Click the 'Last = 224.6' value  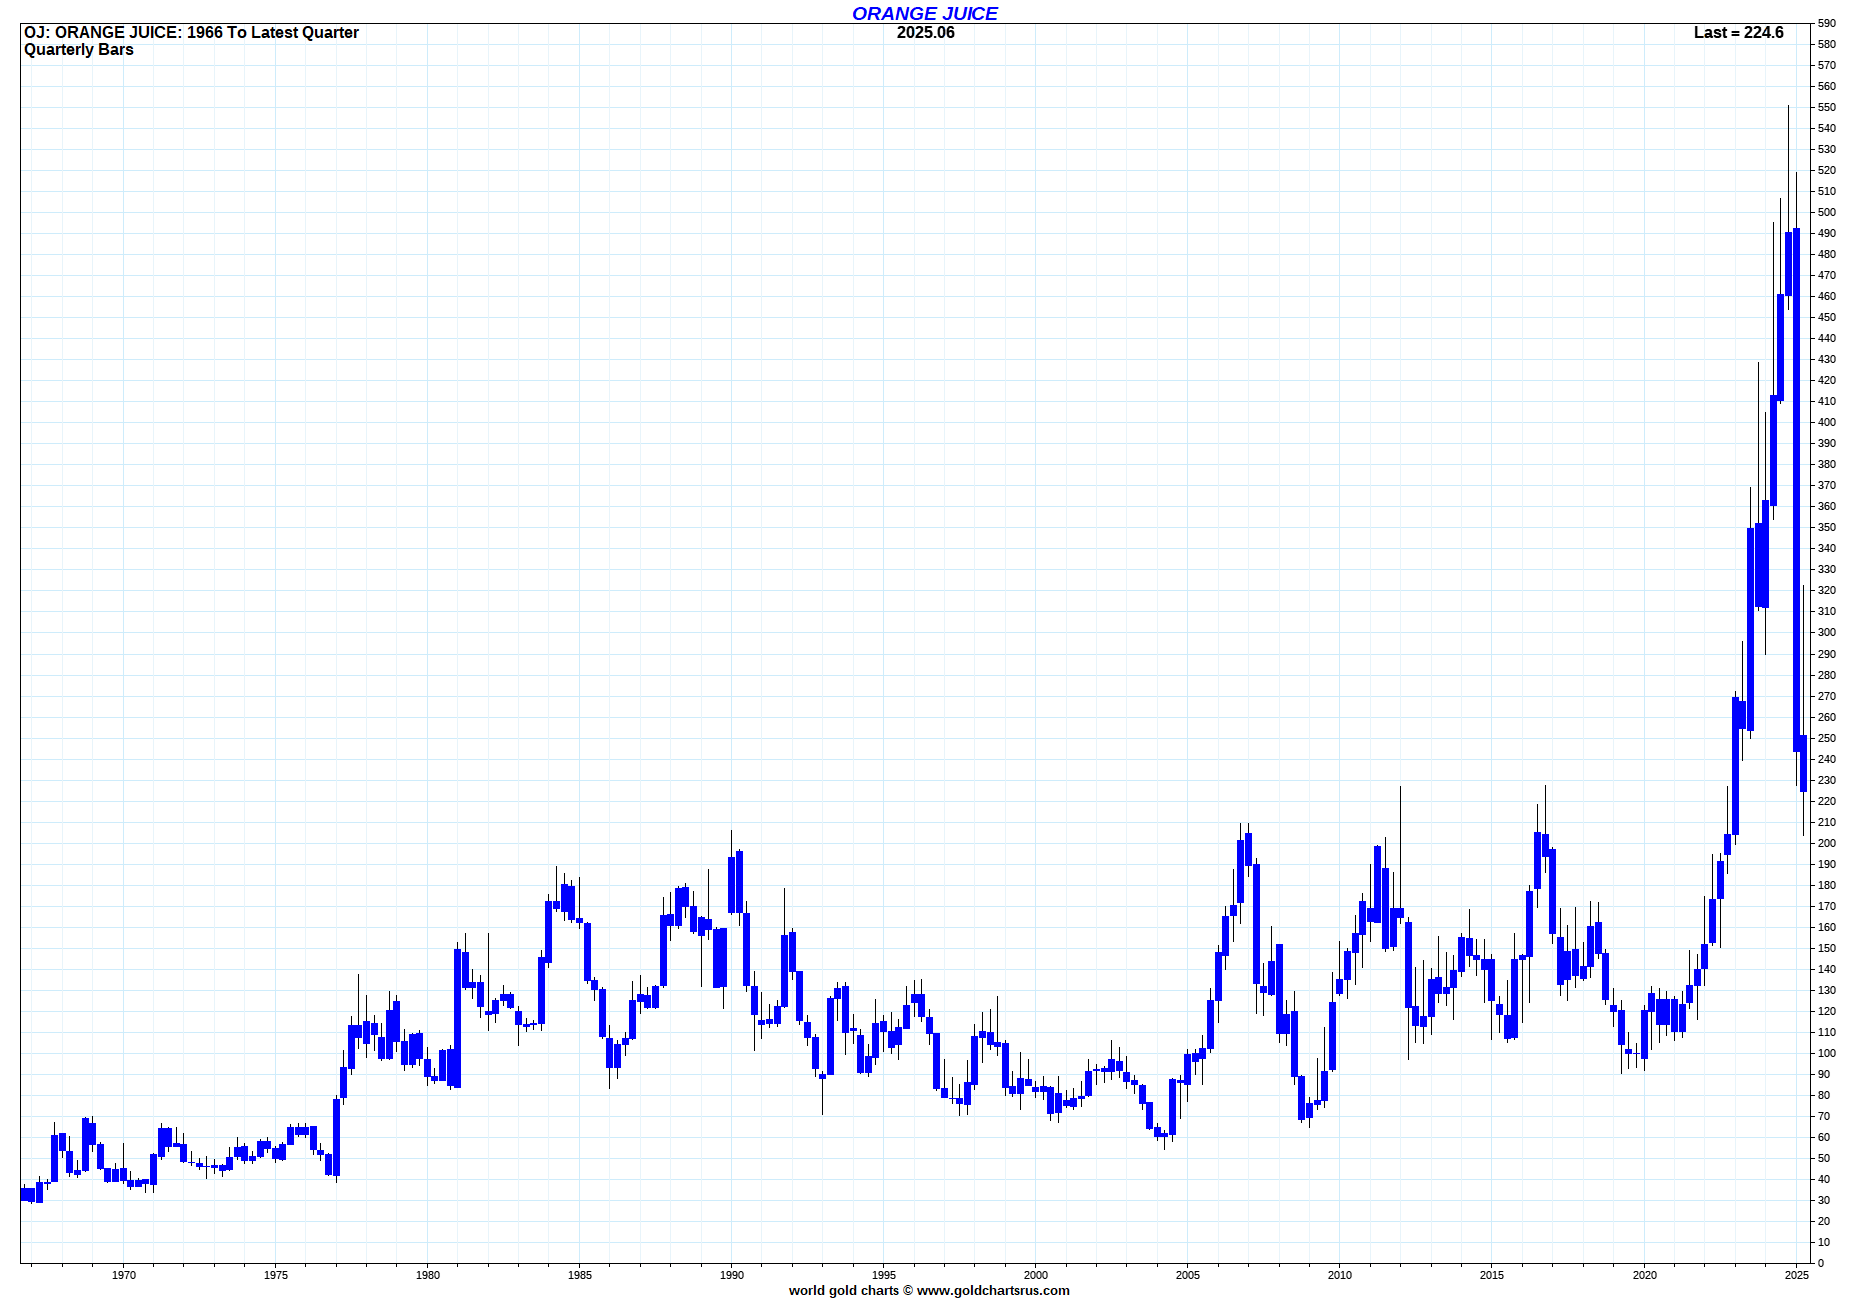pos(1738,32)
